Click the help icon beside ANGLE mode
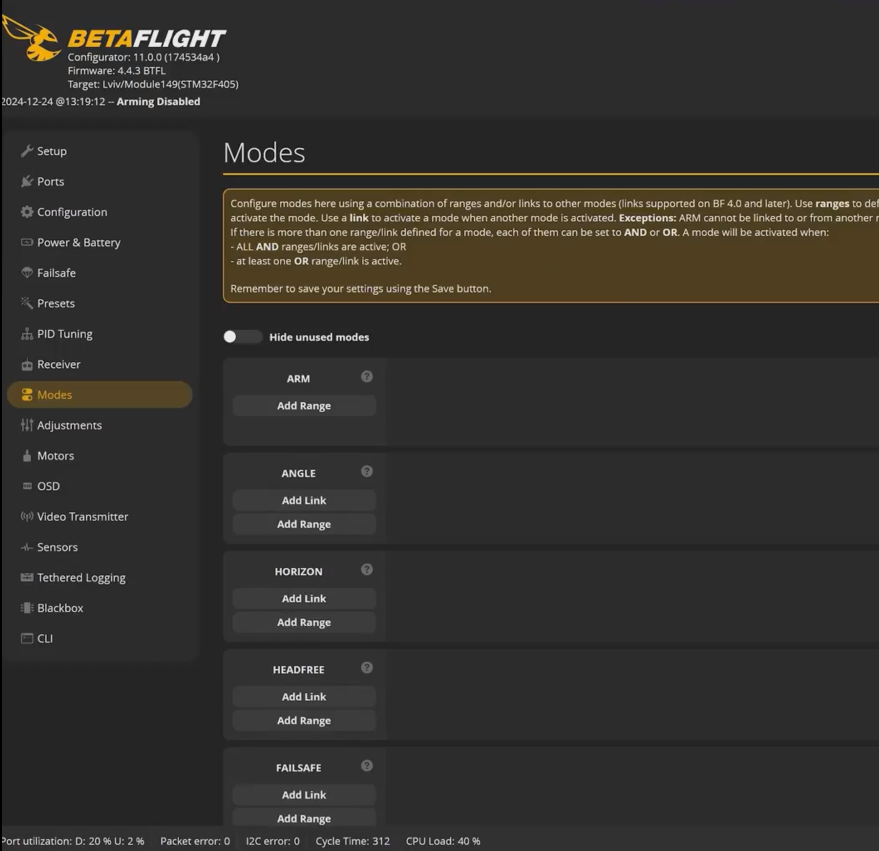The width and height of the screenshot is (879, 851). pyautogui.click(x=367, y=471)
